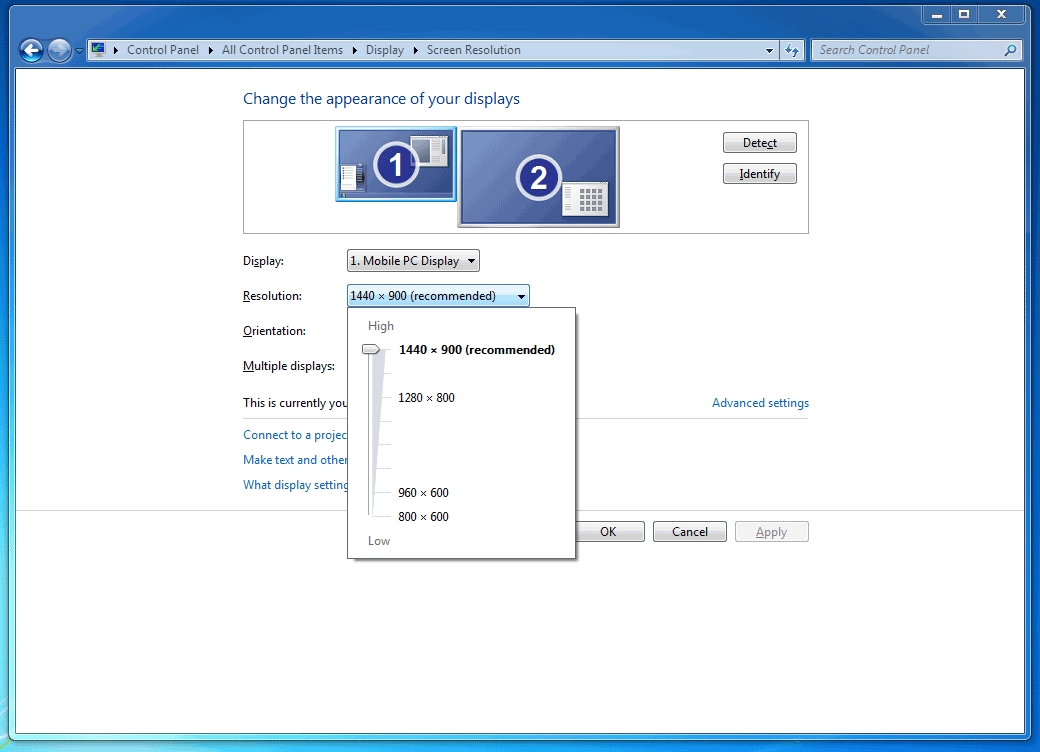The image size is (1040, 752).
Task: Expand the arrow after Control Panel breadcrumb
Action: click(210, 50)
